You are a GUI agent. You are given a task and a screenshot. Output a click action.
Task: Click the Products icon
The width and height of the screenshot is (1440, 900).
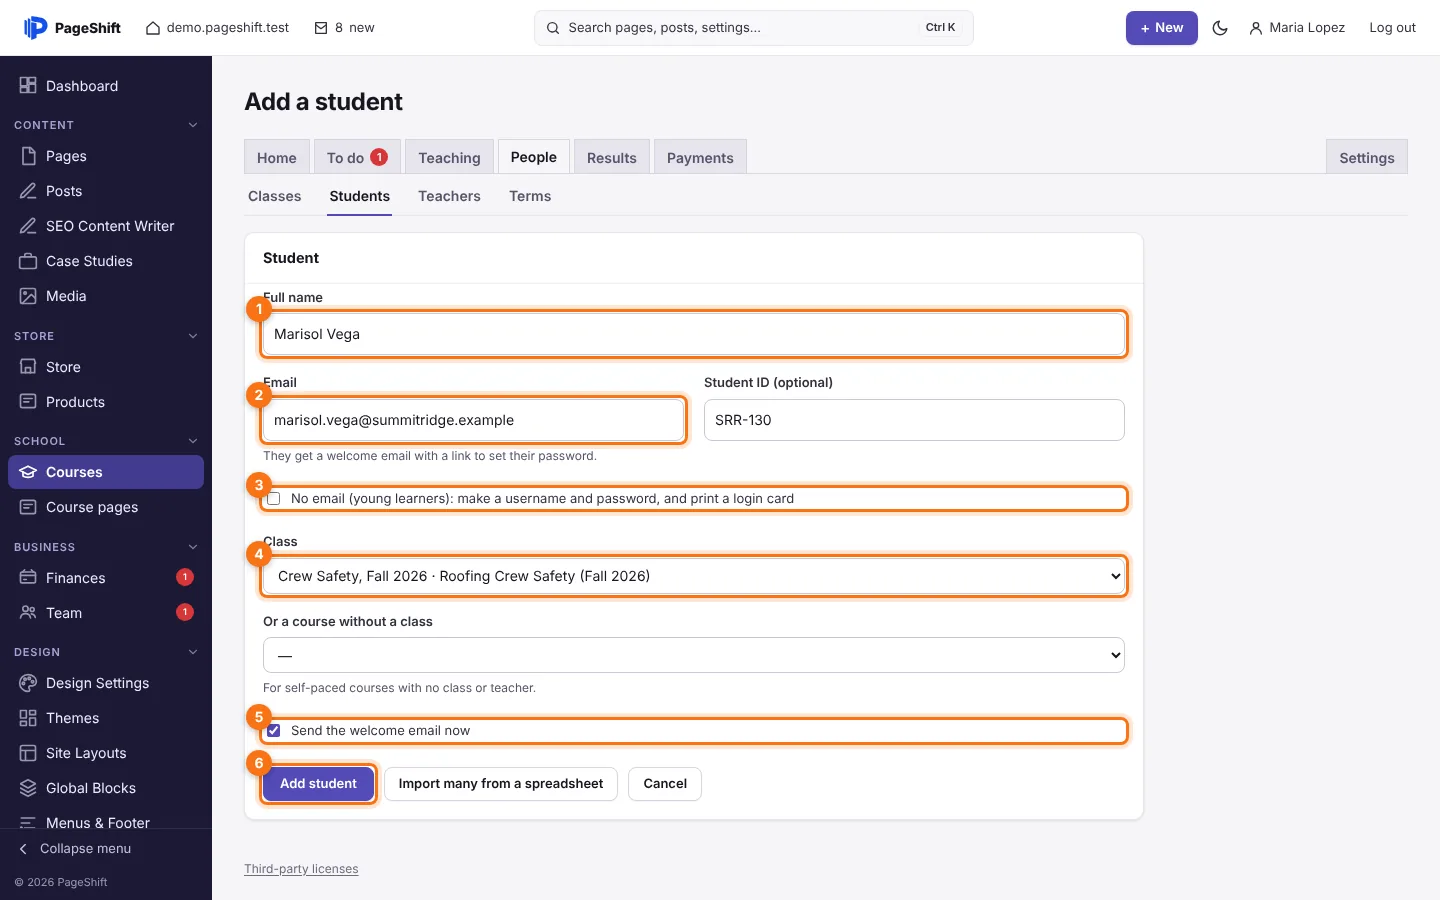(x=28, y=402)
